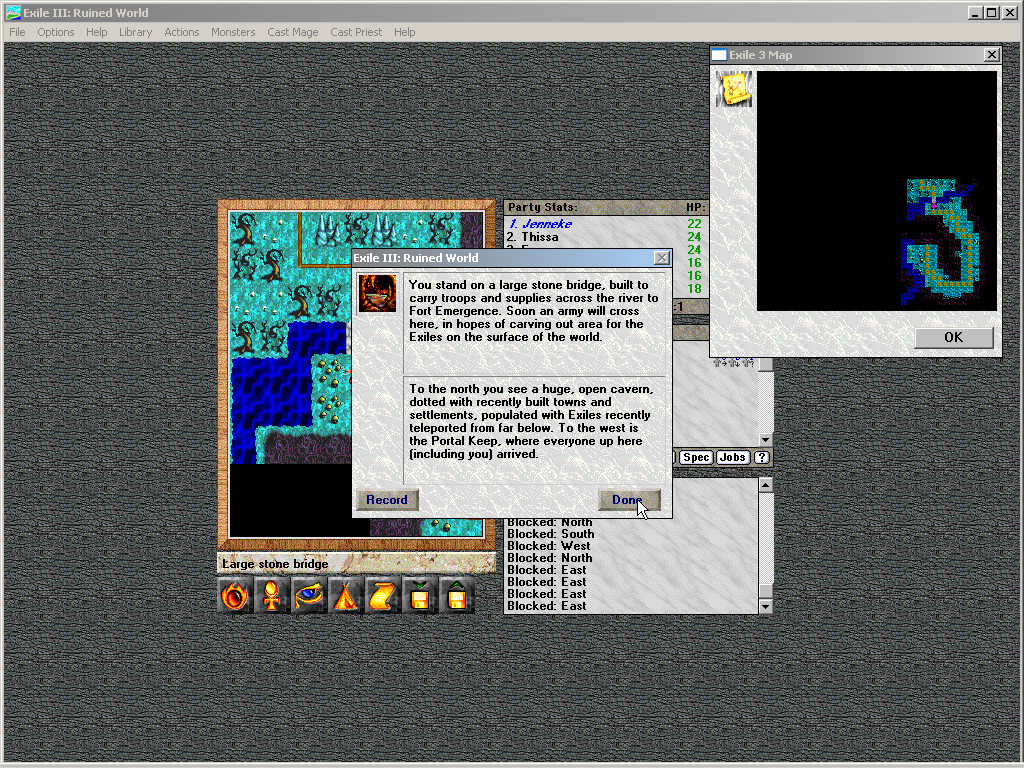Open the map scroll icon
Image resolution: width=1024 pixels, height=768 pixels.
point(383,596)
